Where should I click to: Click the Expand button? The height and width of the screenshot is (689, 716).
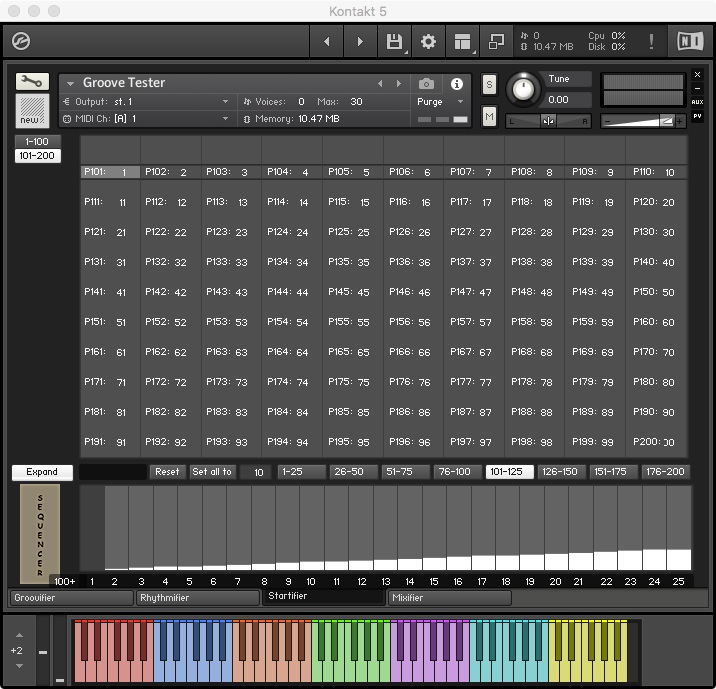pos(42,472)
